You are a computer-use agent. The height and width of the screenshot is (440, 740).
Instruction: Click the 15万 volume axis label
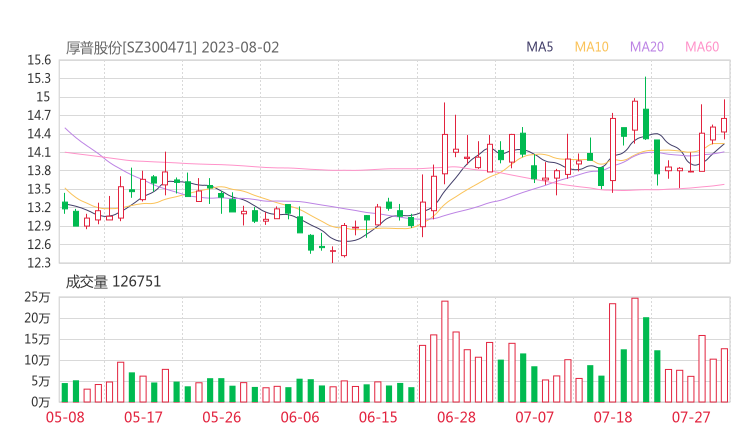pos(37,339)
